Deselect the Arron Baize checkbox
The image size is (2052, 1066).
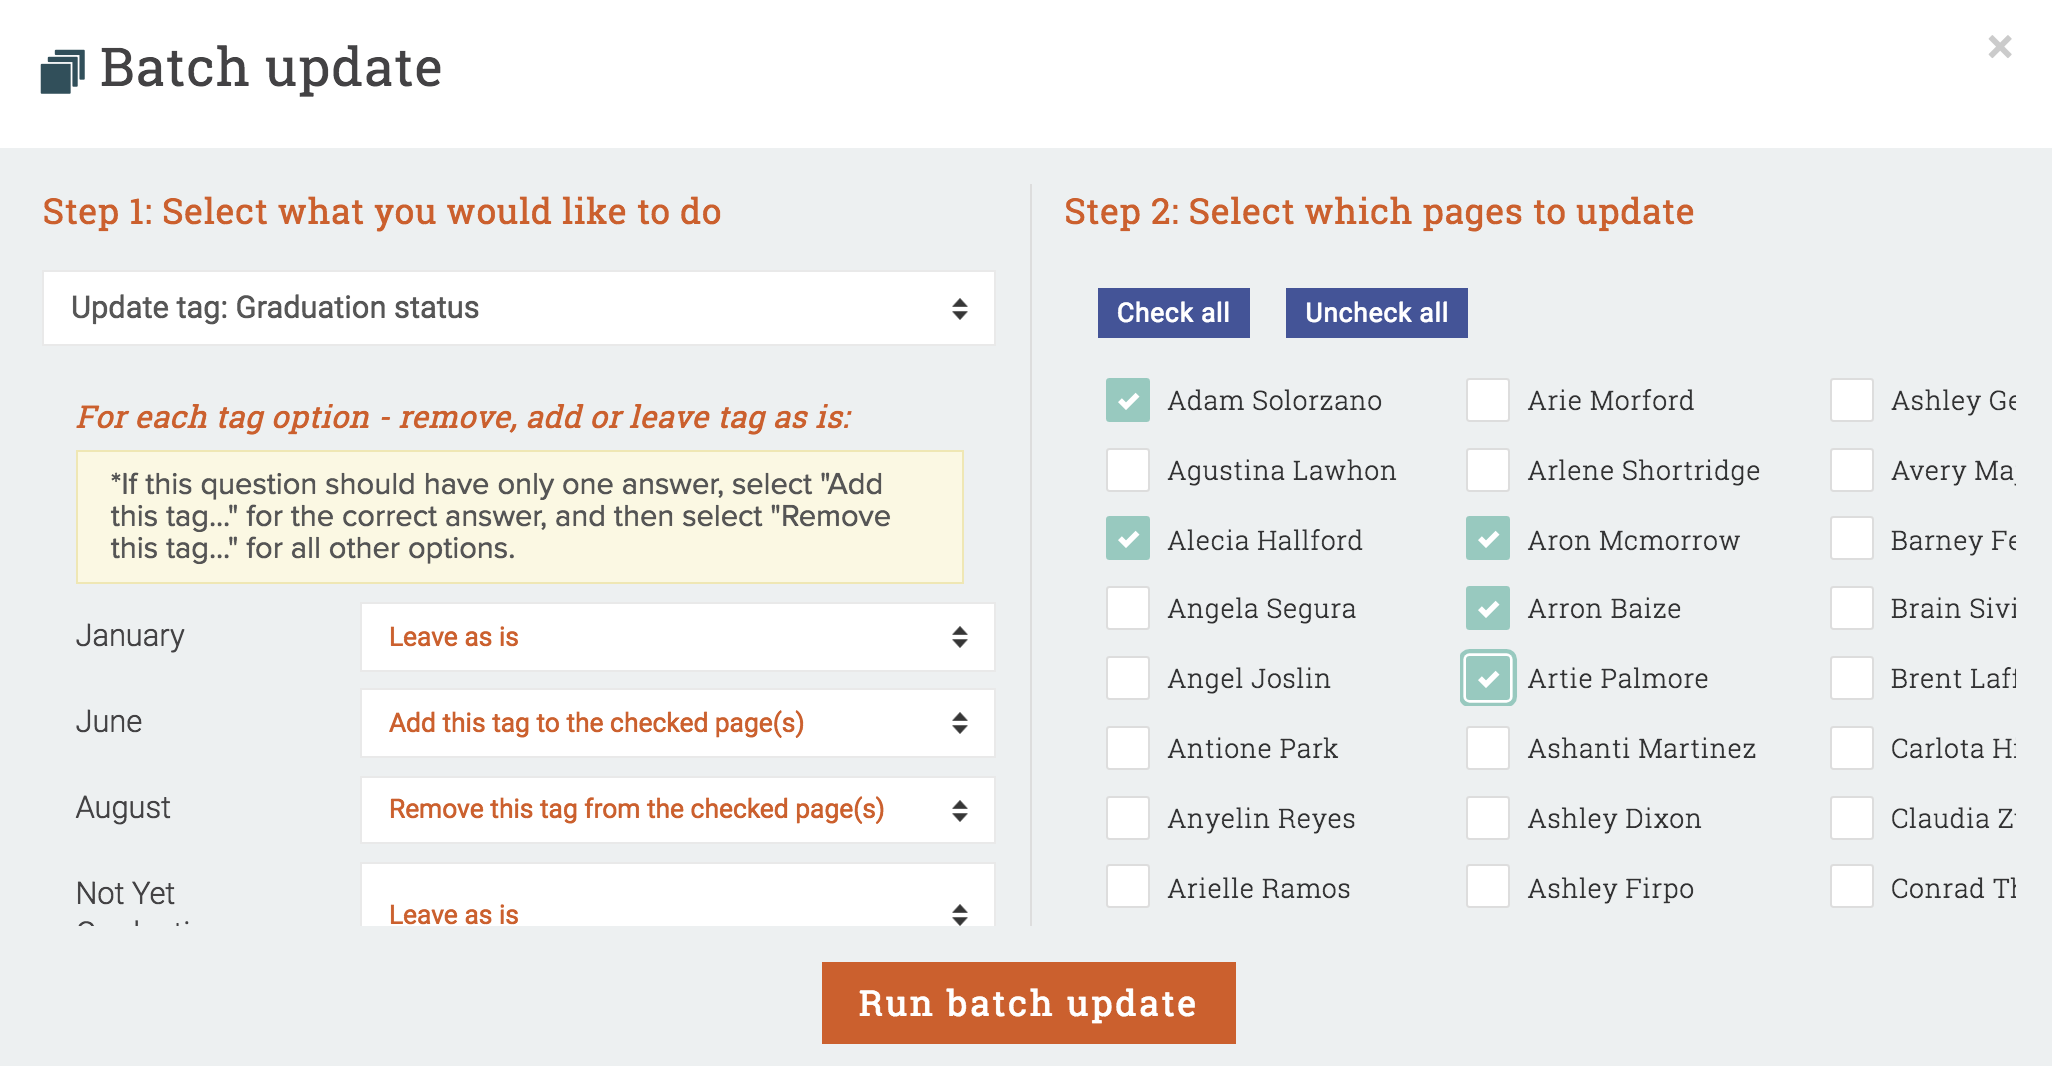click(1488, 608)
